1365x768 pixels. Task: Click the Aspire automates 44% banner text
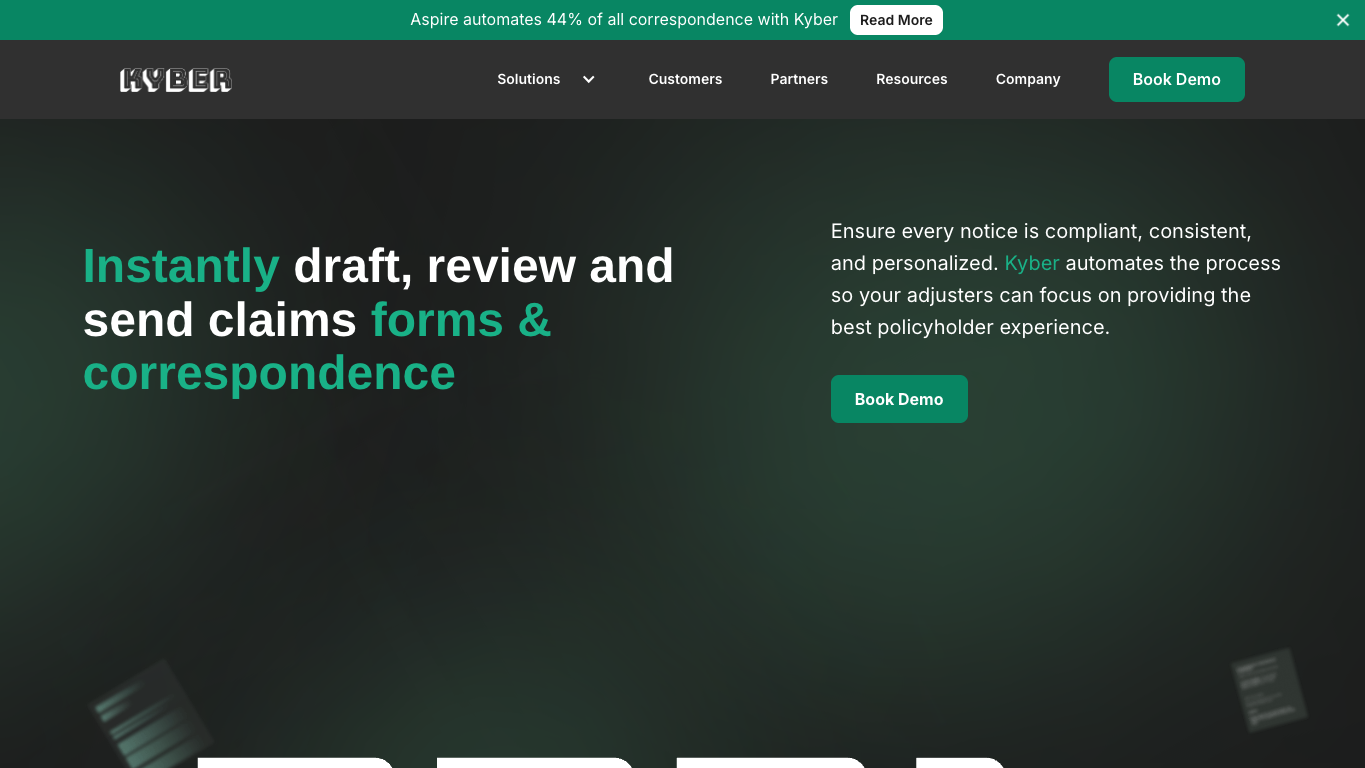pyautogui.click(x=624, y=20)
